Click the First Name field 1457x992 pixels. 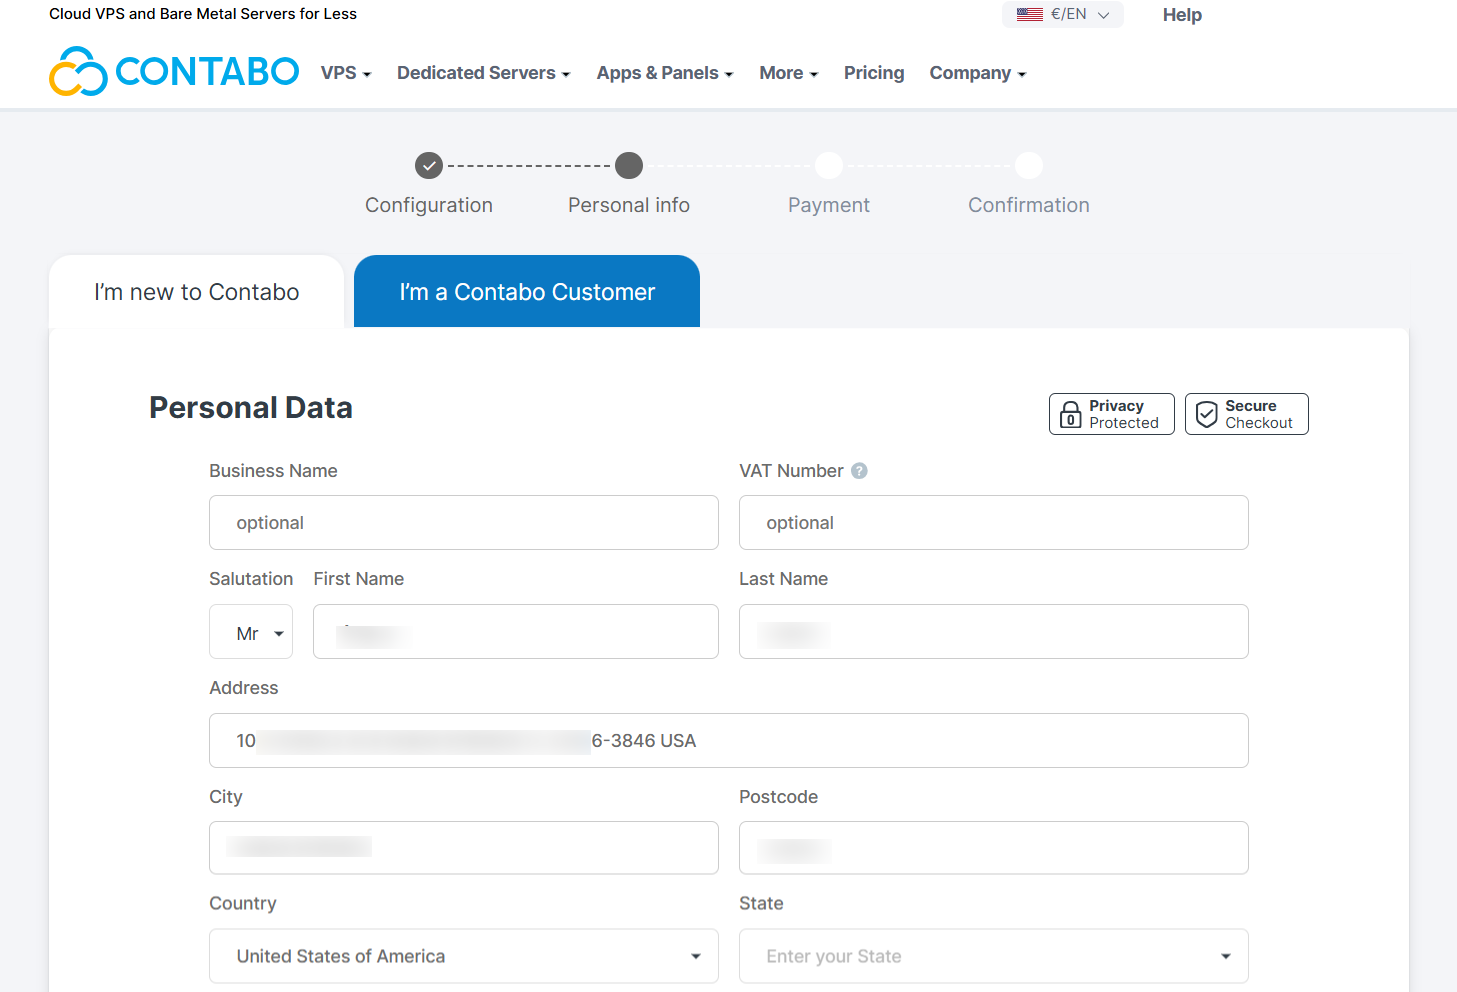[516, 632]
